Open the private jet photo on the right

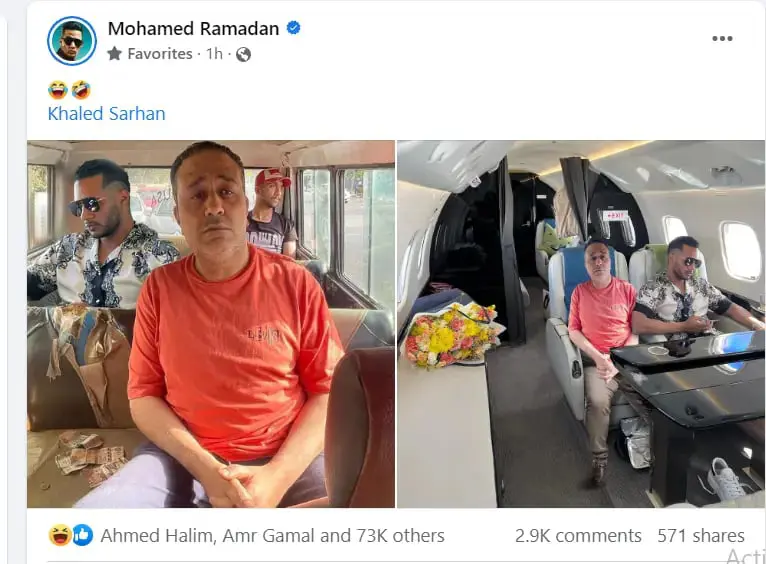(x=581, y=324)
